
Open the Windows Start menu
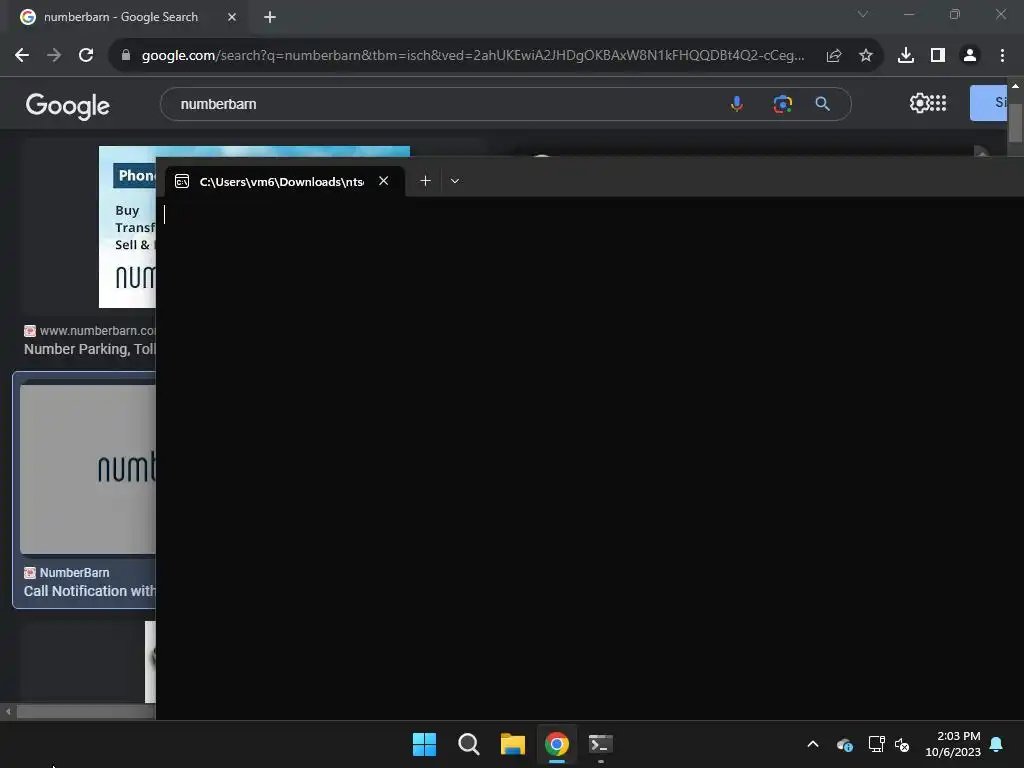pyautogui.click(x=424, y=744)
